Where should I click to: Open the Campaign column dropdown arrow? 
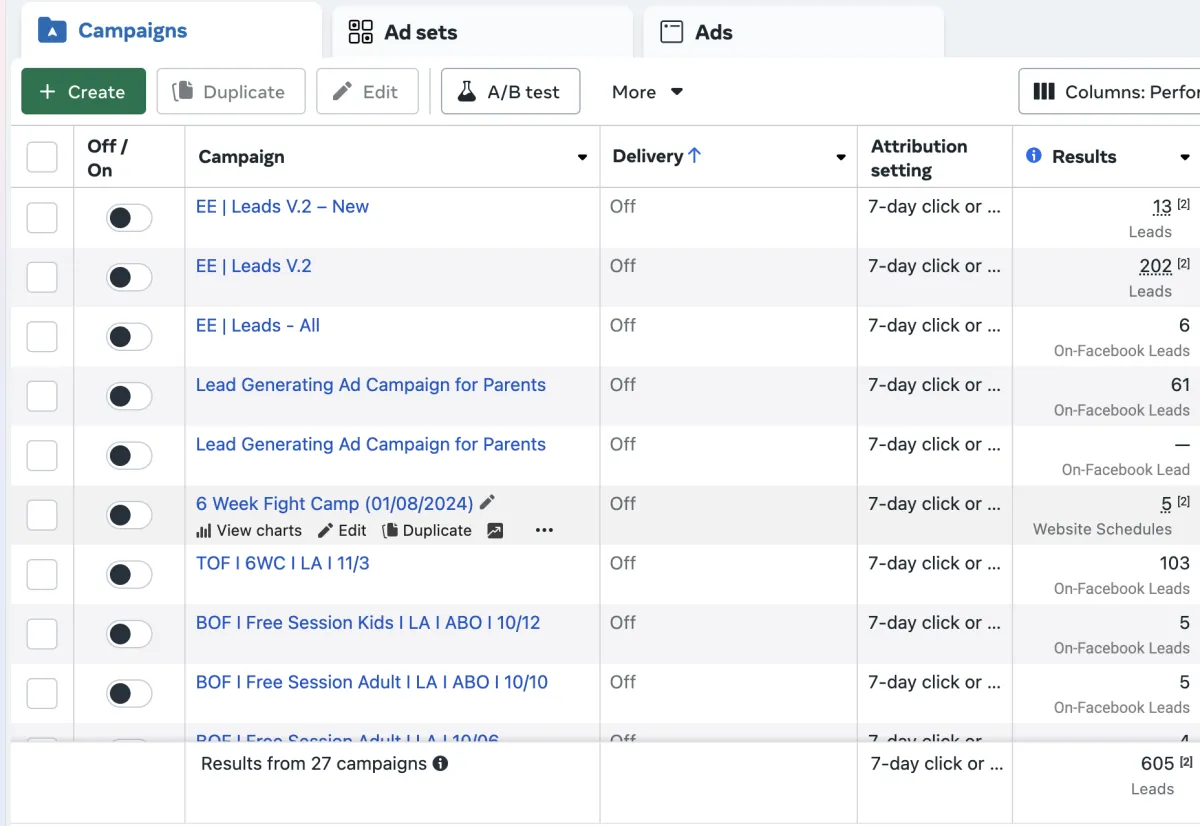pyautogui.click(x=582, y=157)
